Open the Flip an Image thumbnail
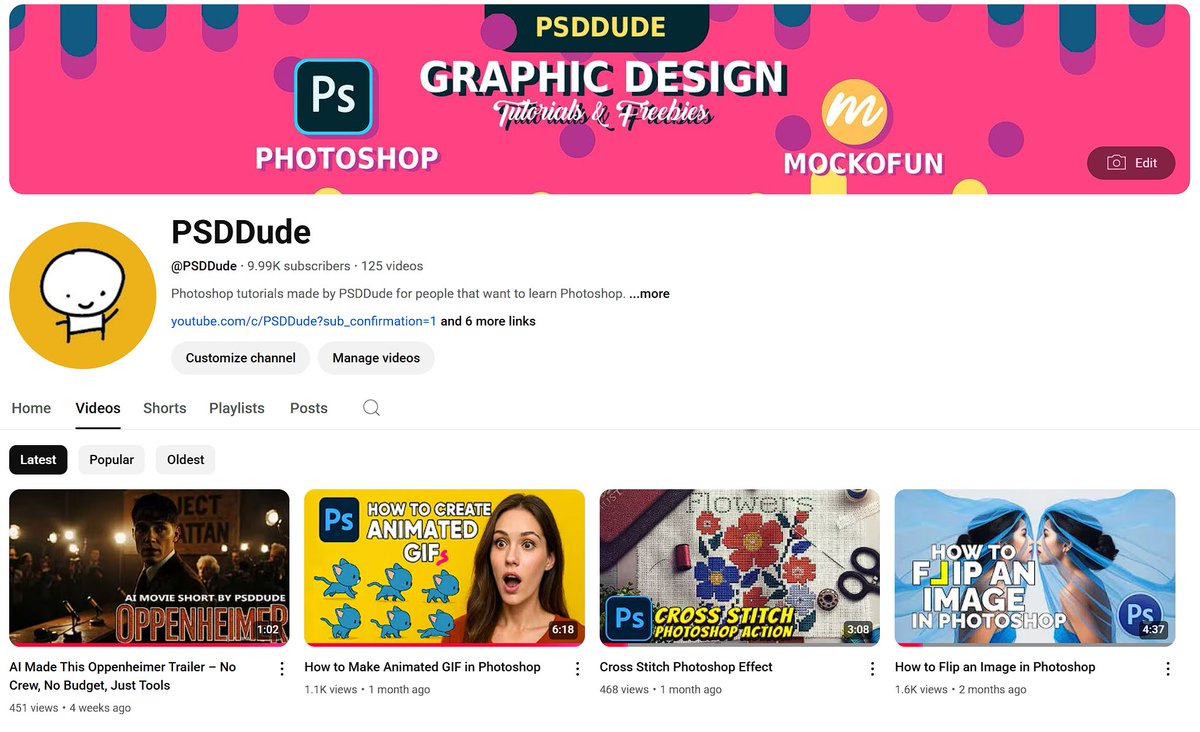1200x732 pixels. point(1035,568)
